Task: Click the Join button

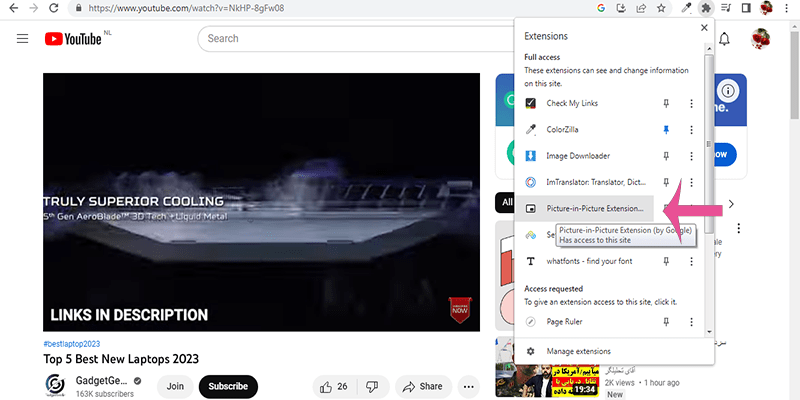Action: (175, 386)
